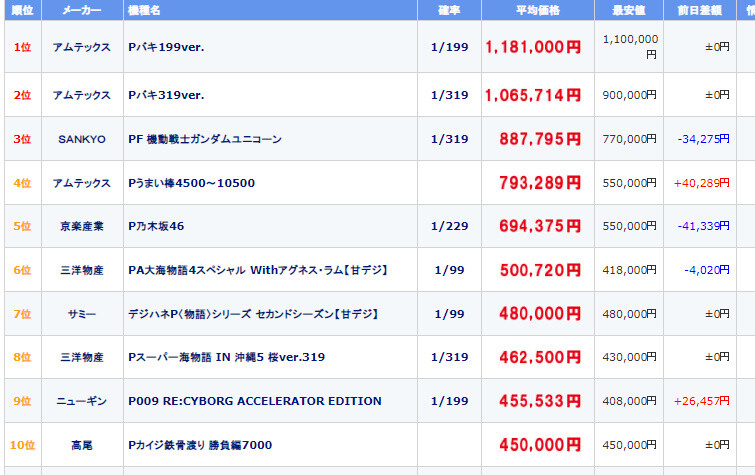Click the 最安値 column header
This screenshot has width=755, height=475.
628,10
